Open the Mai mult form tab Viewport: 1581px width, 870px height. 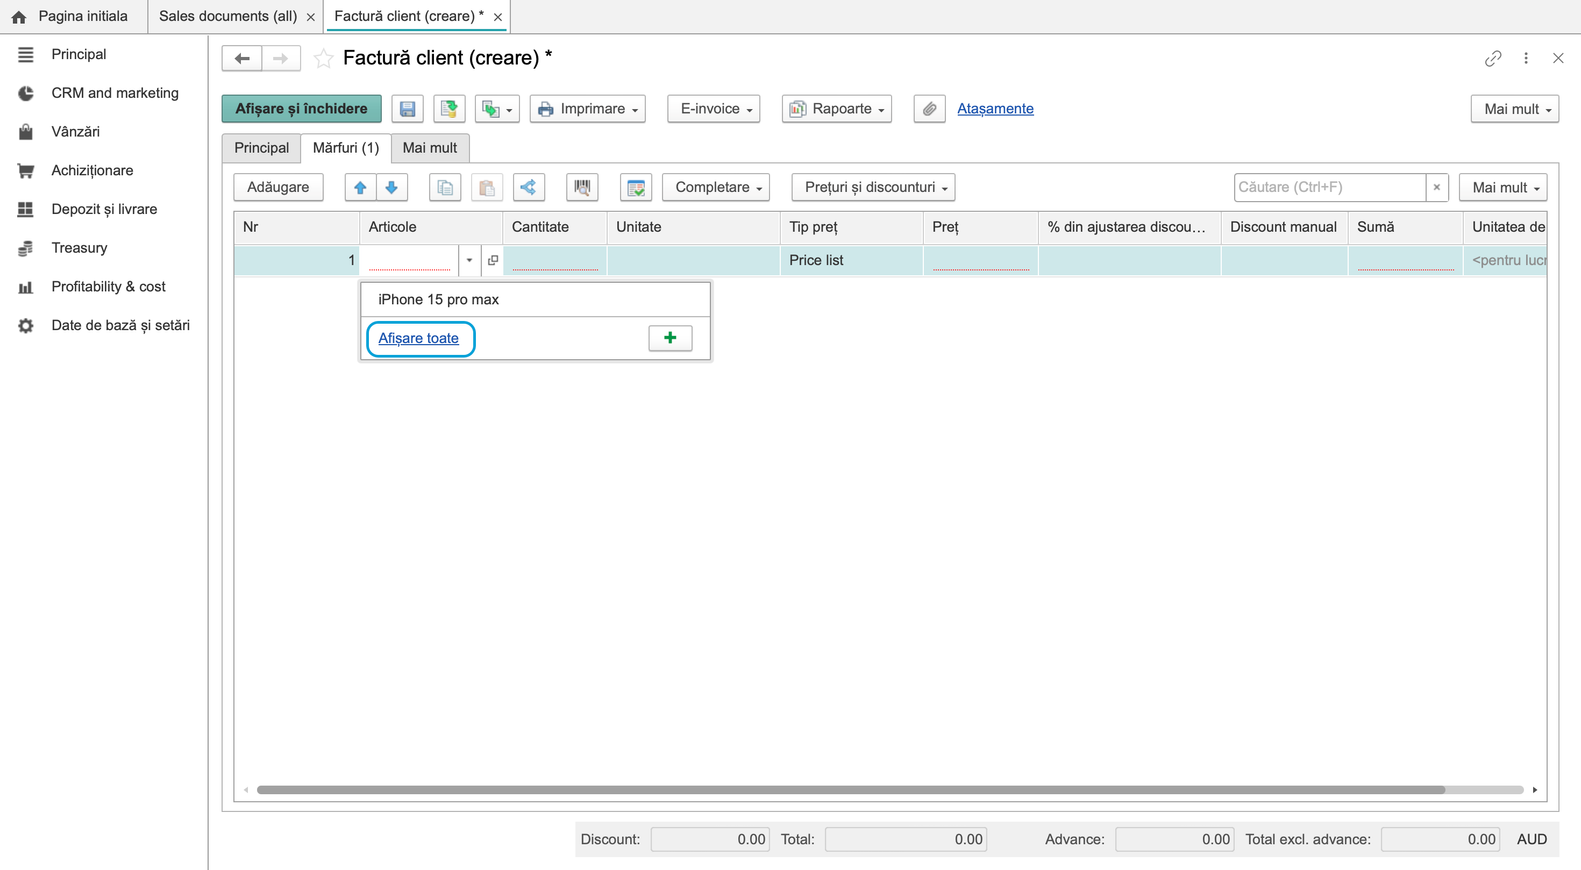point(430,148)
